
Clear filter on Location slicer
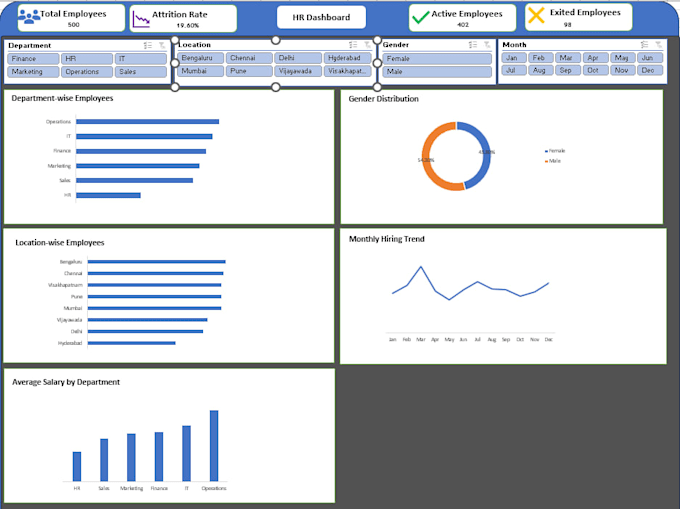[x=367, y=45]
